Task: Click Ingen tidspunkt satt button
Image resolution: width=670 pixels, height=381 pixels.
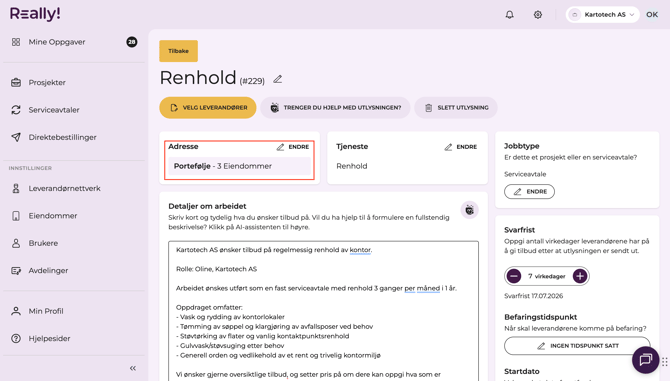Action: (x=577, y=346)
